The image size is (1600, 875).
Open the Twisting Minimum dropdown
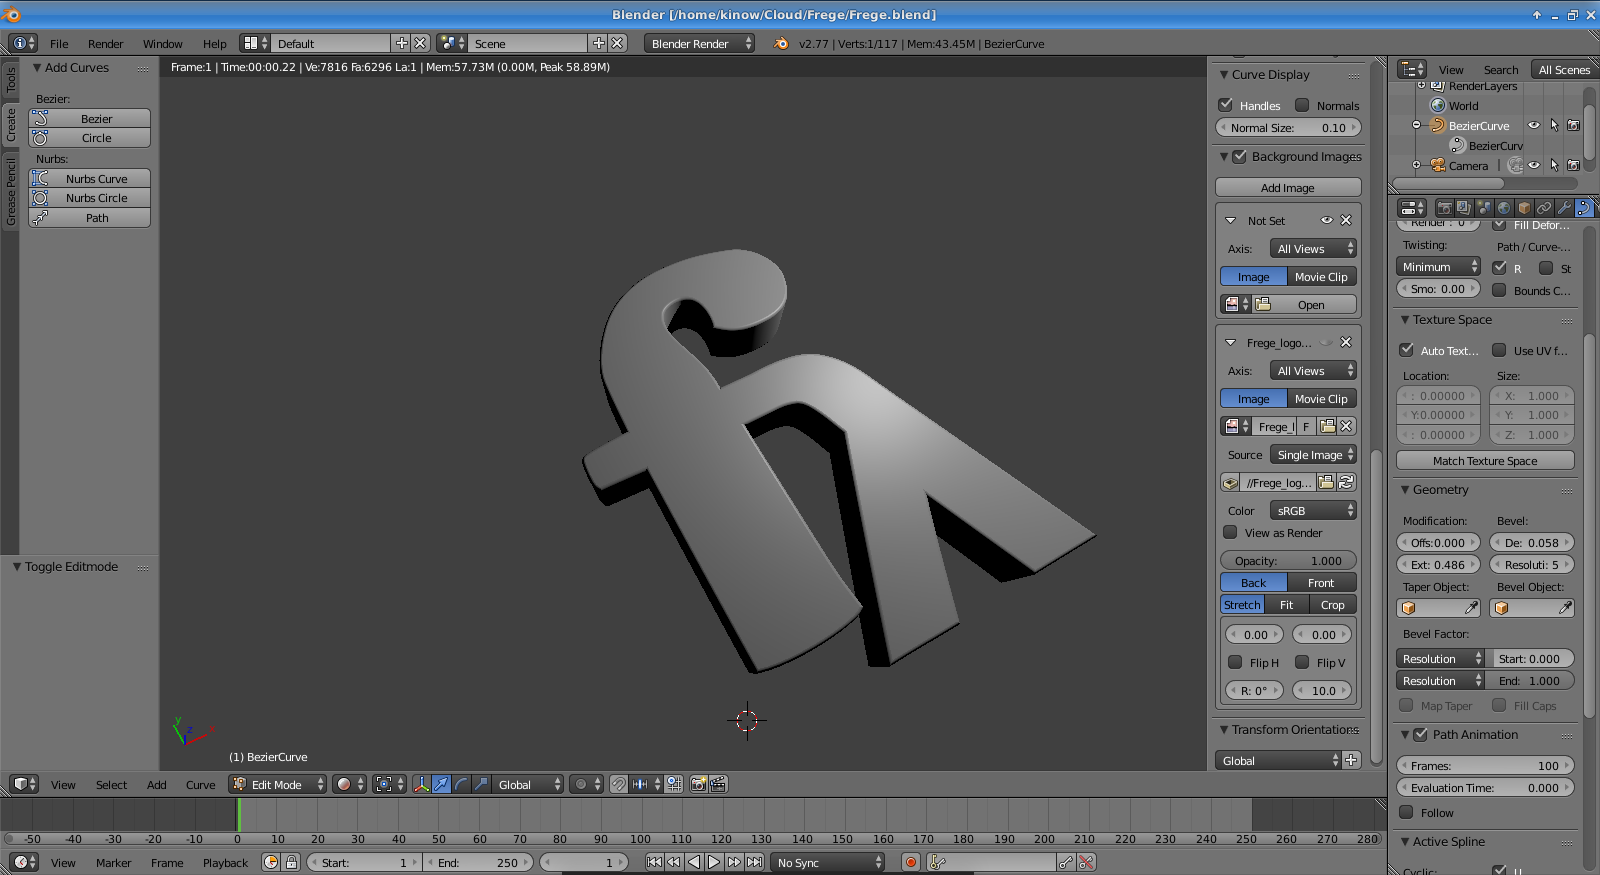(x=1438, y=266)
